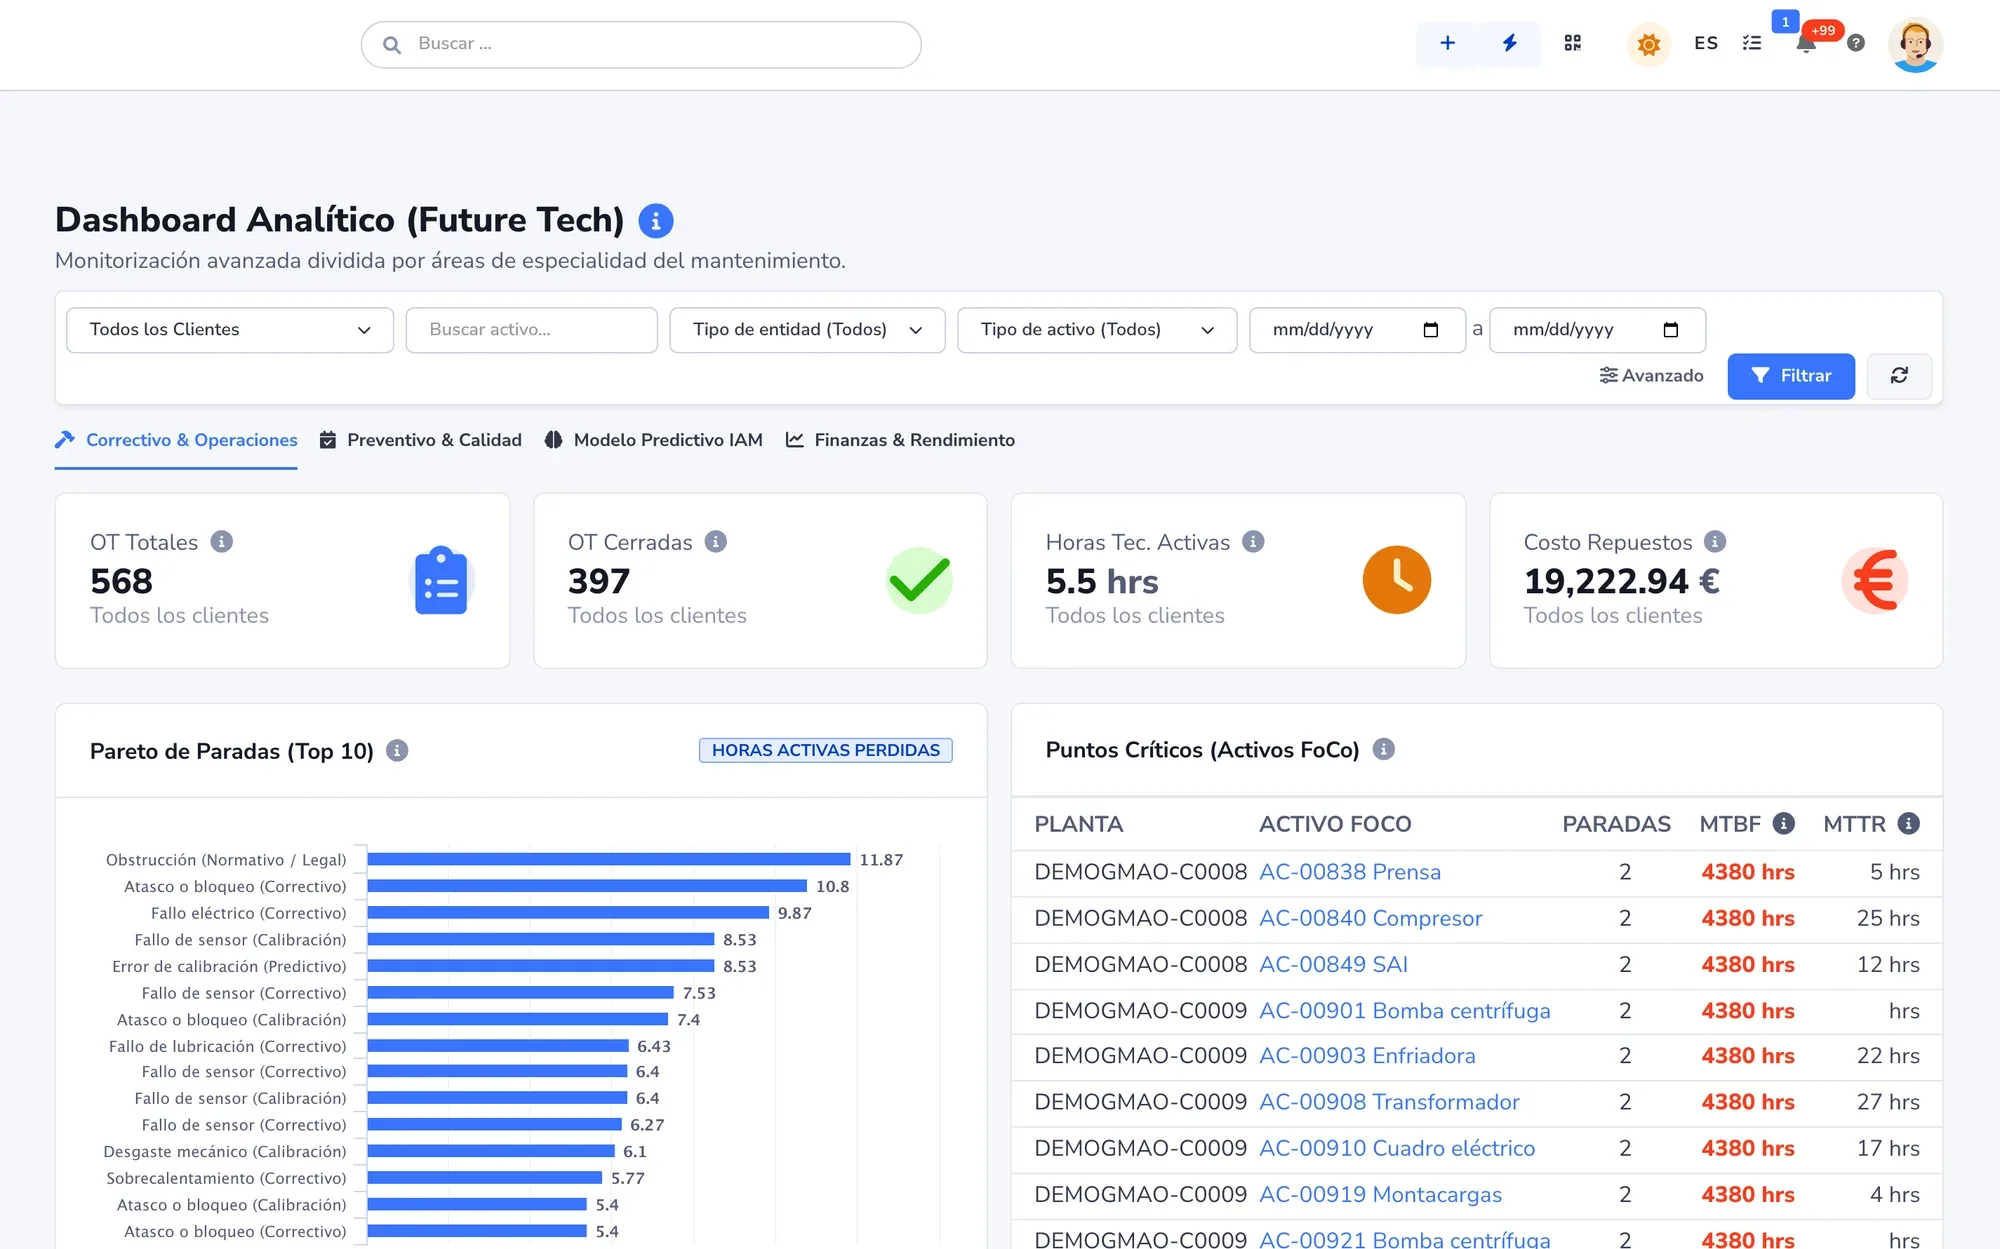Open AC-00910 Cuadro eléctrico link
The height and width of the screenshot is (1249, 2000).
(1397, 1148)
